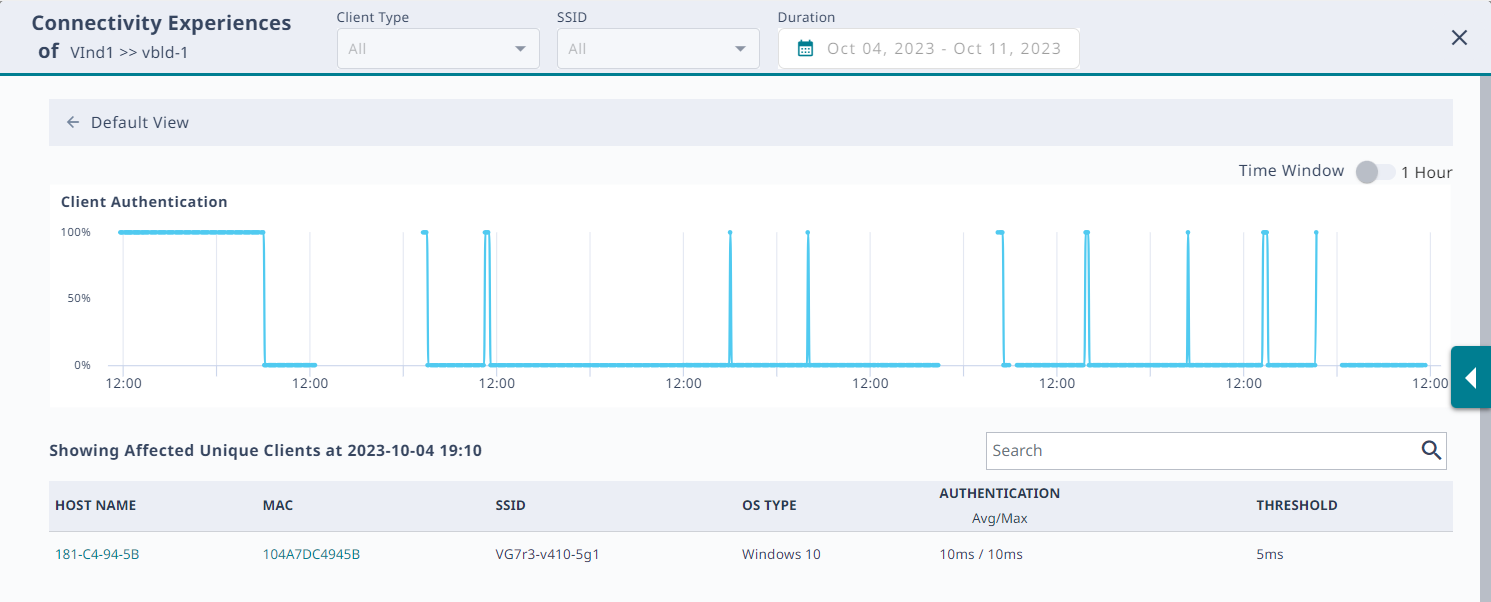Click the SSID column header
The width and height of the screenshot is (1491, 602).
(510, 506)
